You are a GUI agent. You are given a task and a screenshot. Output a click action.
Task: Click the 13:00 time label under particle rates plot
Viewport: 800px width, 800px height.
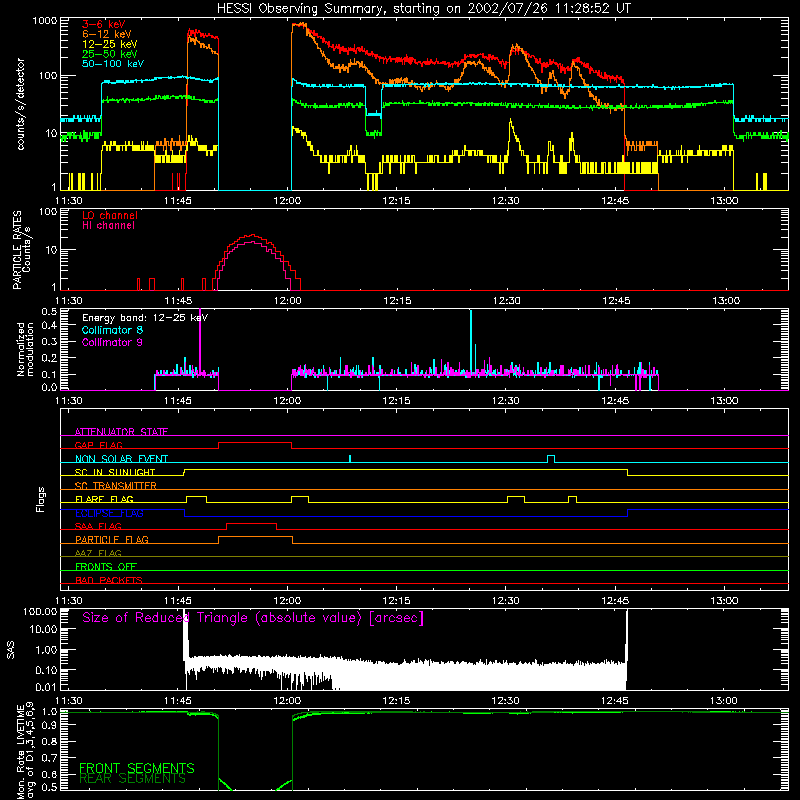[x=726, y=301]
